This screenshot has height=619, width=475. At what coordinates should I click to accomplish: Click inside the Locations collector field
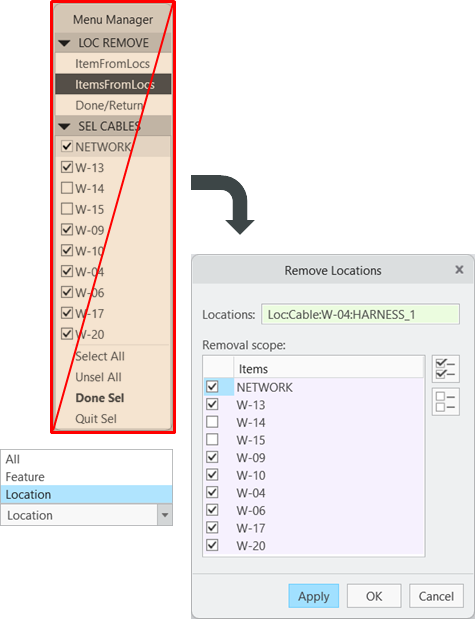coord(360,314)
